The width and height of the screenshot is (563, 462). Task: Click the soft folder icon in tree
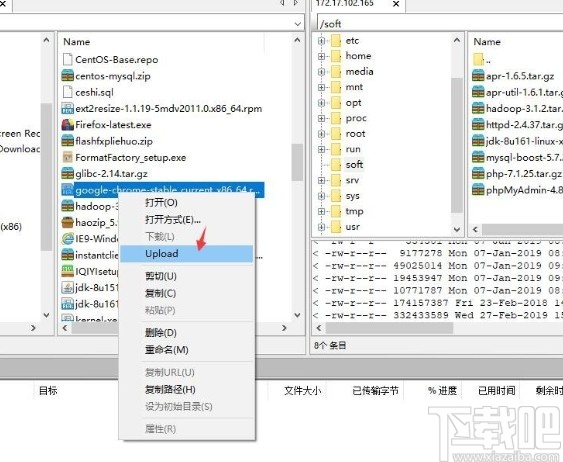point(336,164)
